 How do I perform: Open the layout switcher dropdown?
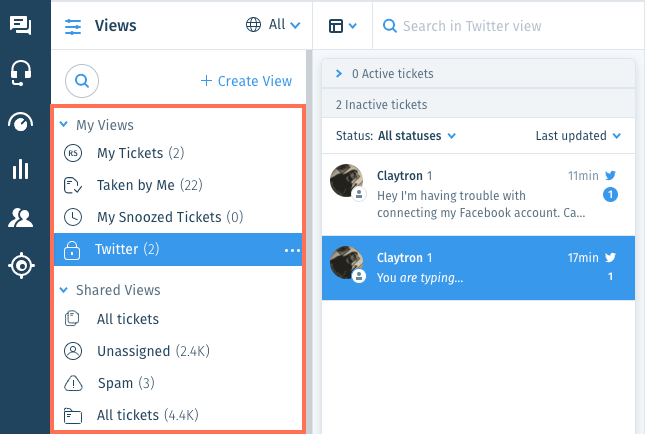342,26
